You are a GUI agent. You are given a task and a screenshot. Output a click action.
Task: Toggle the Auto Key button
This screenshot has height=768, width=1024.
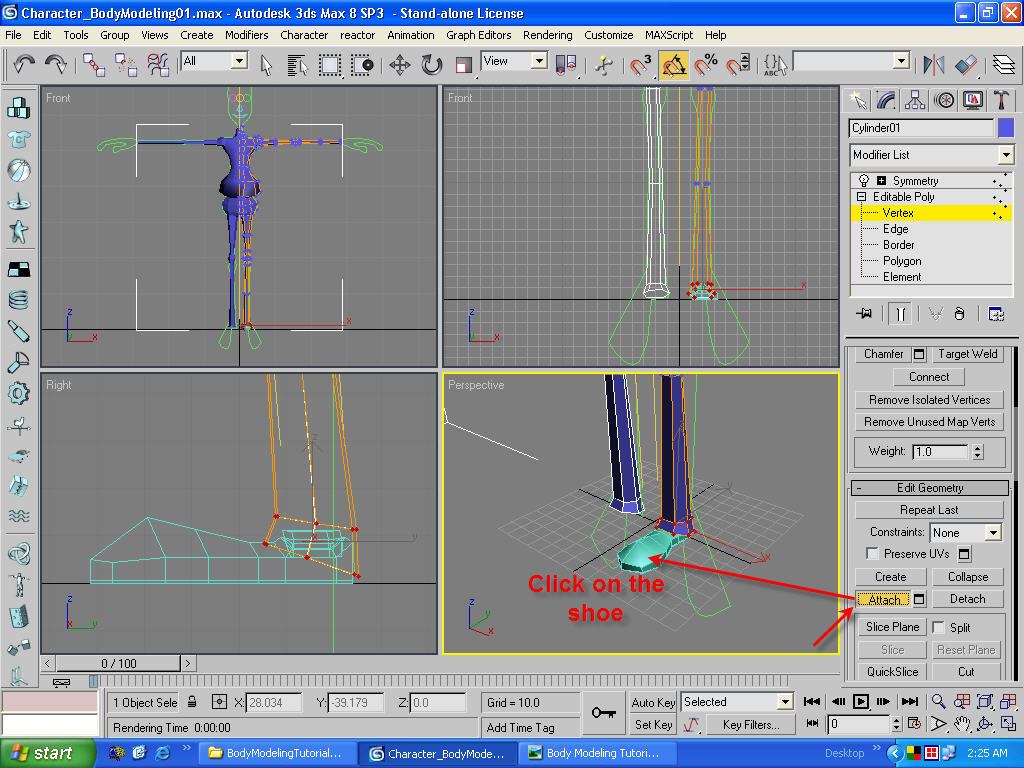click(652, 703)
